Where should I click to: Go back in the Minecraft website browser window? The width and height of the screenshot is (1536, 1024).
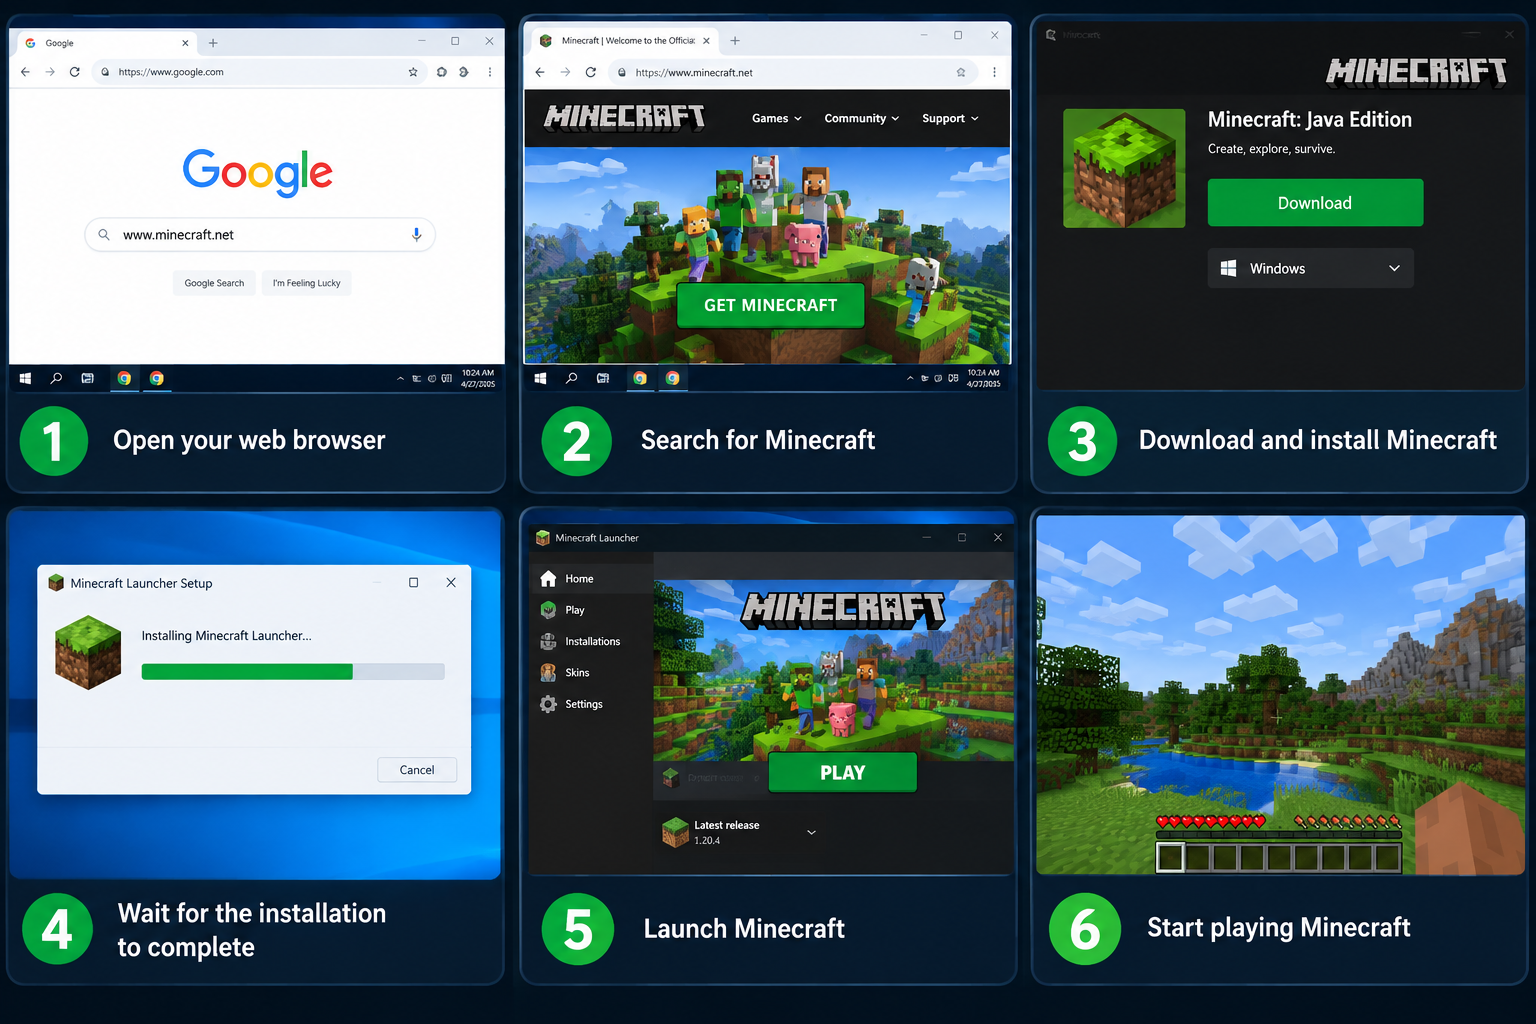tap(540, 72)
